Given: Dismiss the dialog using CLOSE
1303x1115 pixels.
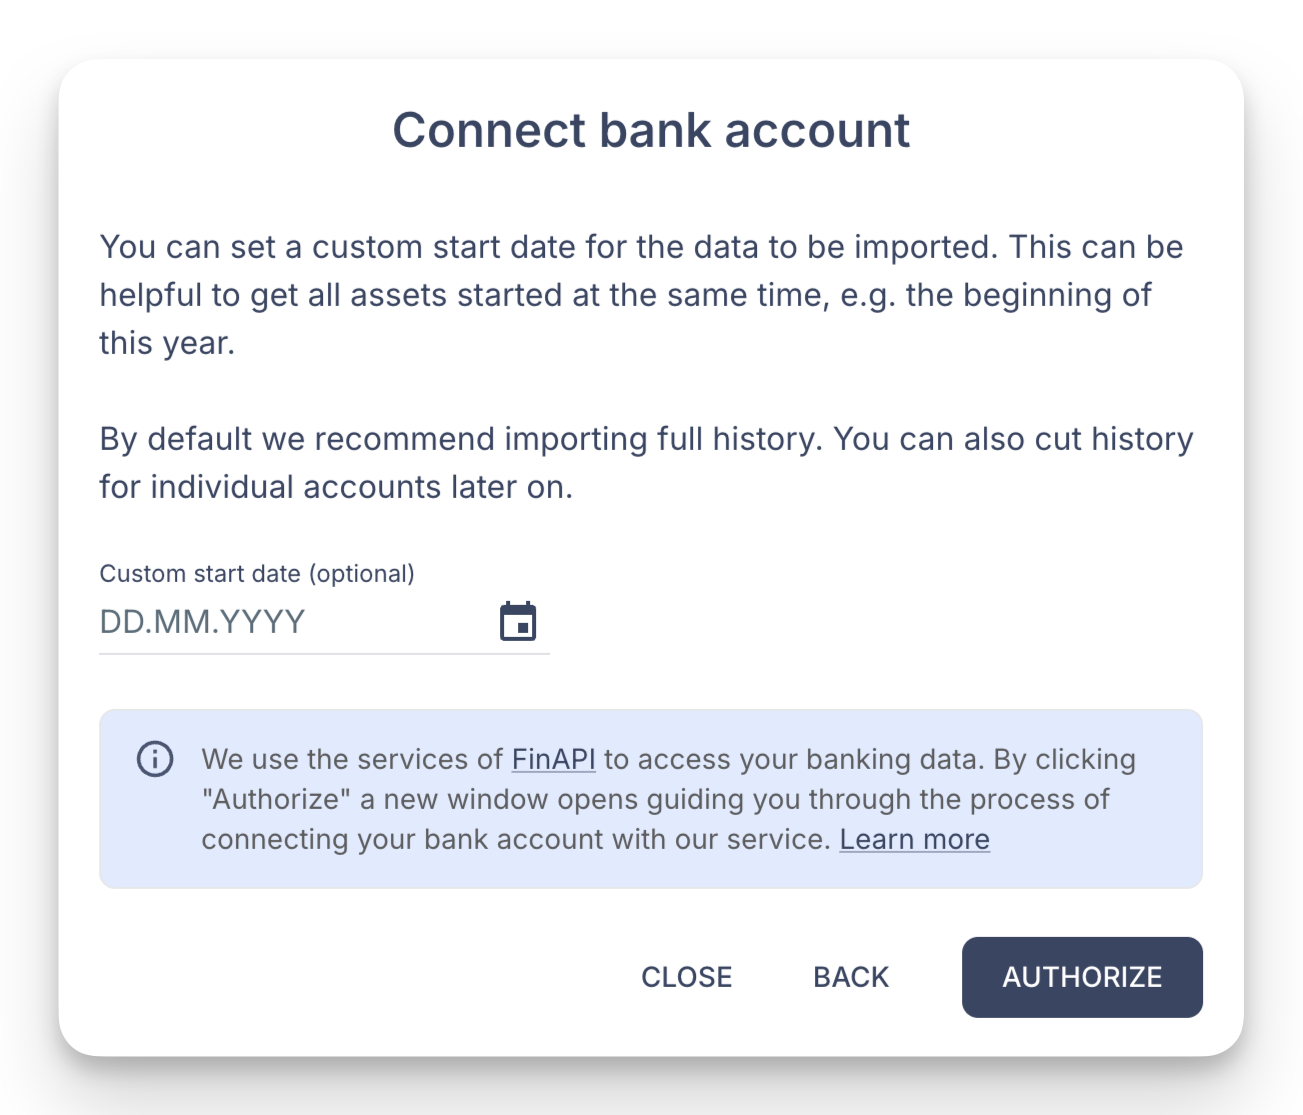Looking at the screenshot, I should [x=687, y=977].
